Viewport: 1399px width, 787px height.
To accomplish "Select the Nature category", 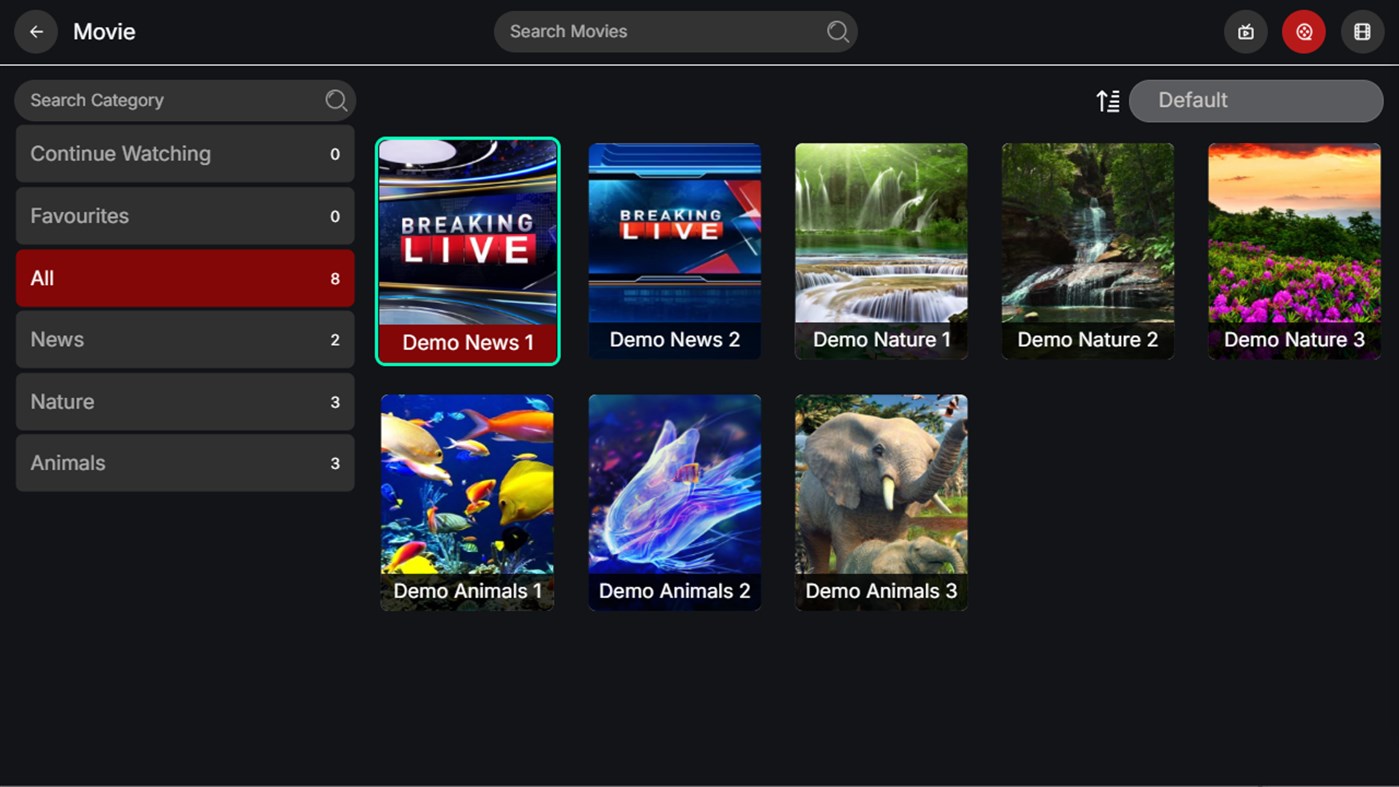I will [185, 401].
